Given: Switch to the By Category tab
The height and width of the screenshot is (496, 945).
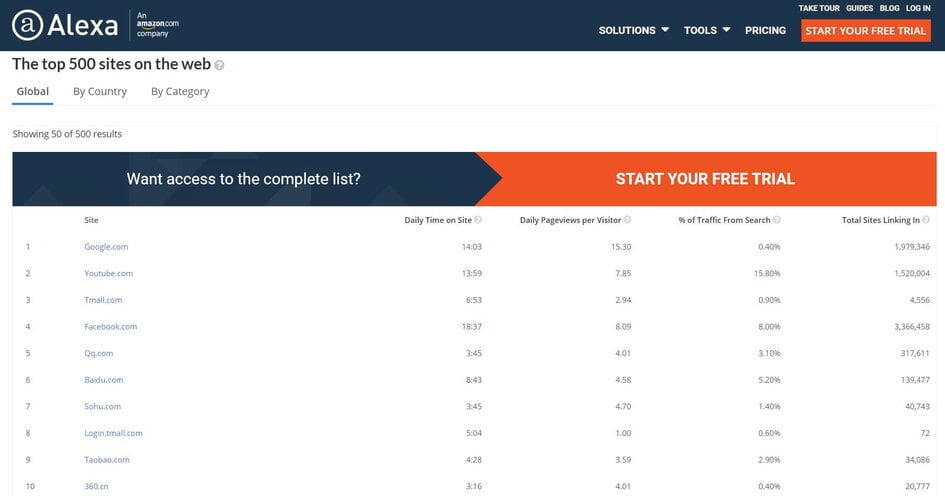Looking at the screenshot, I should pos(180,92).
